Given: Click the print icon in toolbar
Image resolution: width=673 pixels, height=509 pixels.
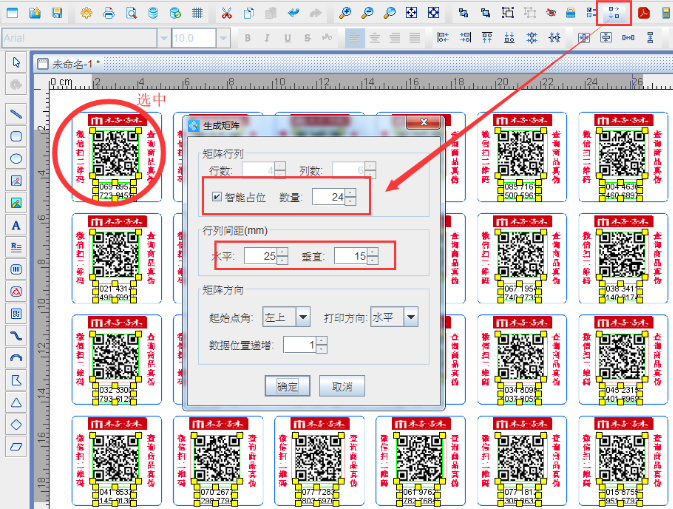Looking at the screenshot, I should click(x=107, y=13).
